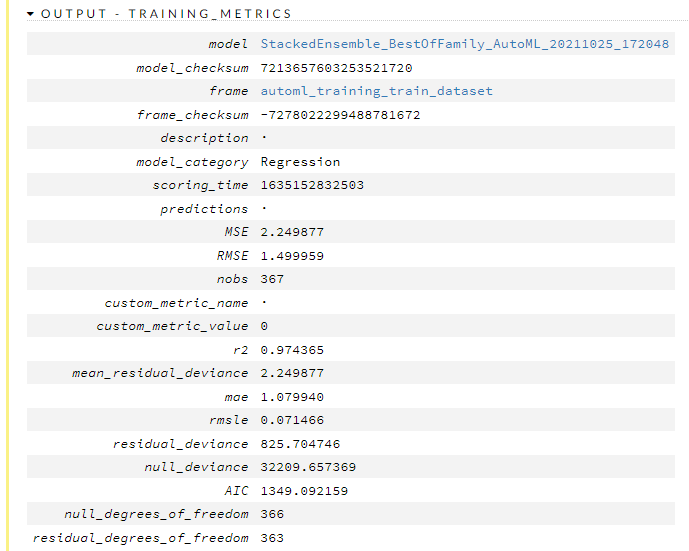The height and width of the screenshot is (551, 689).
Task: Select the nobs value 367
Action: (272, 279)
